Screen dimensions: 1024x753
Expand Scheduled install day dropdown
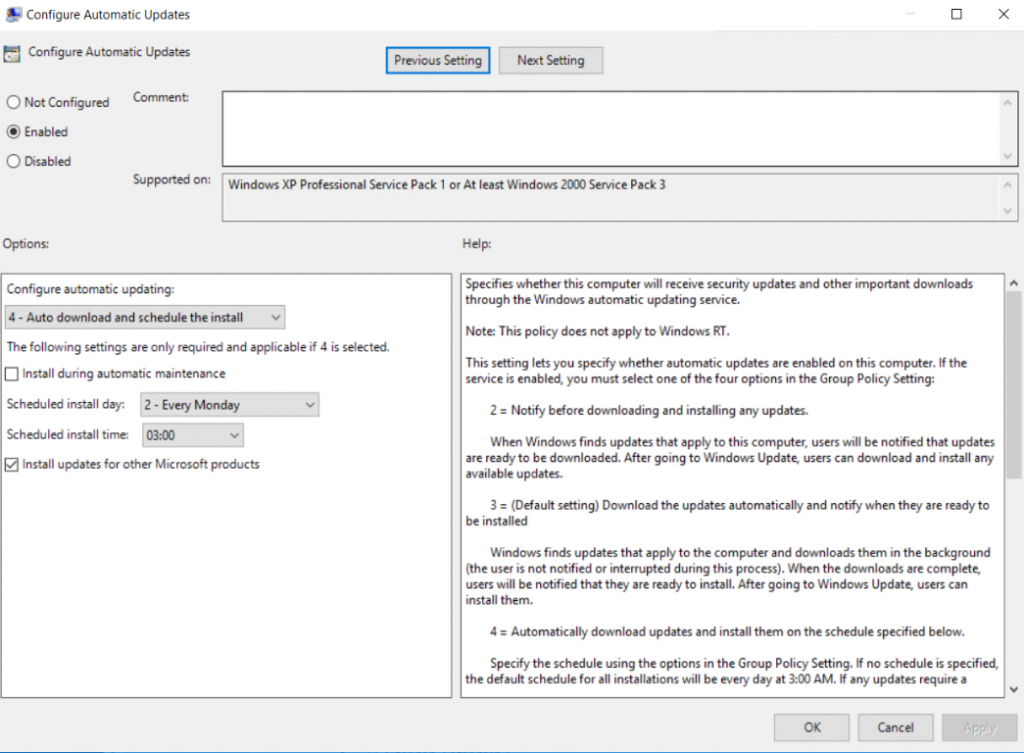(229, 405)
